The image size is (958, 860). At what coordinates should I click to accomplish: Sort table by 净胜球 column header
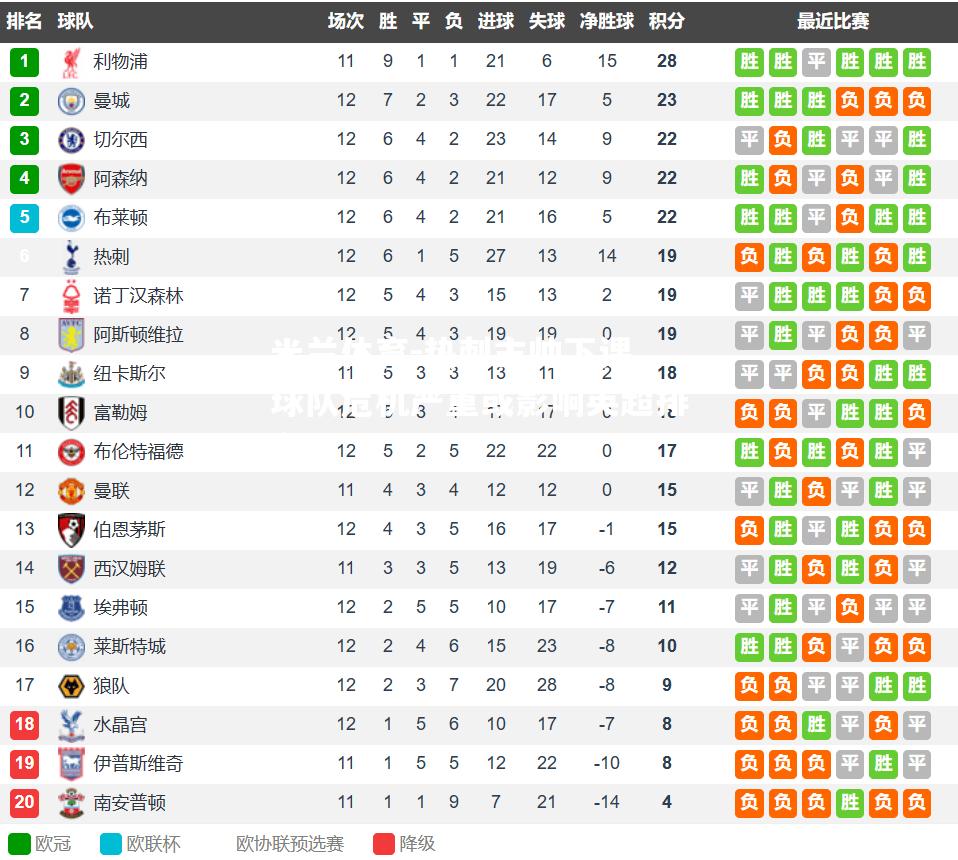tap(607, 21)
